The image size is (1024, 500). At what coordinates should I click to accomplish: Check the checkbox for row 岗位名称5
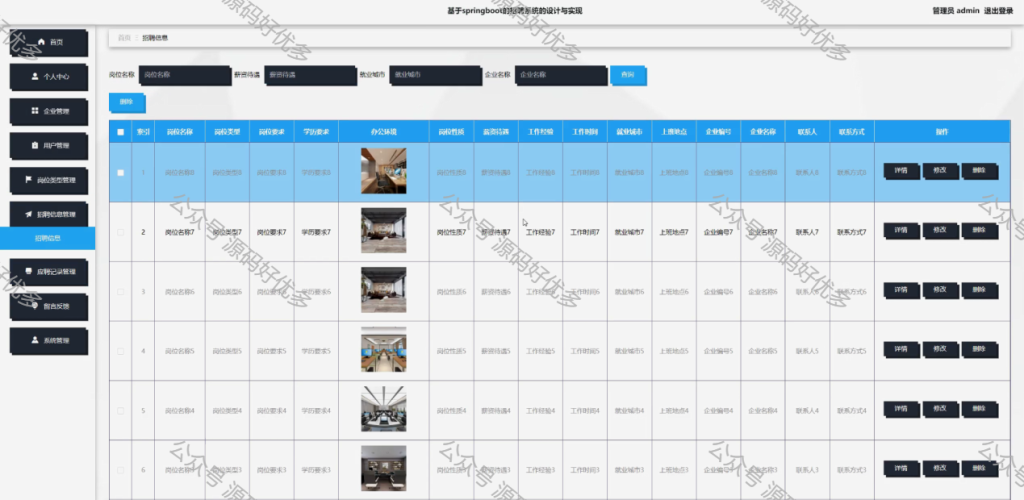pyautogui.click(x=120, y=351)
